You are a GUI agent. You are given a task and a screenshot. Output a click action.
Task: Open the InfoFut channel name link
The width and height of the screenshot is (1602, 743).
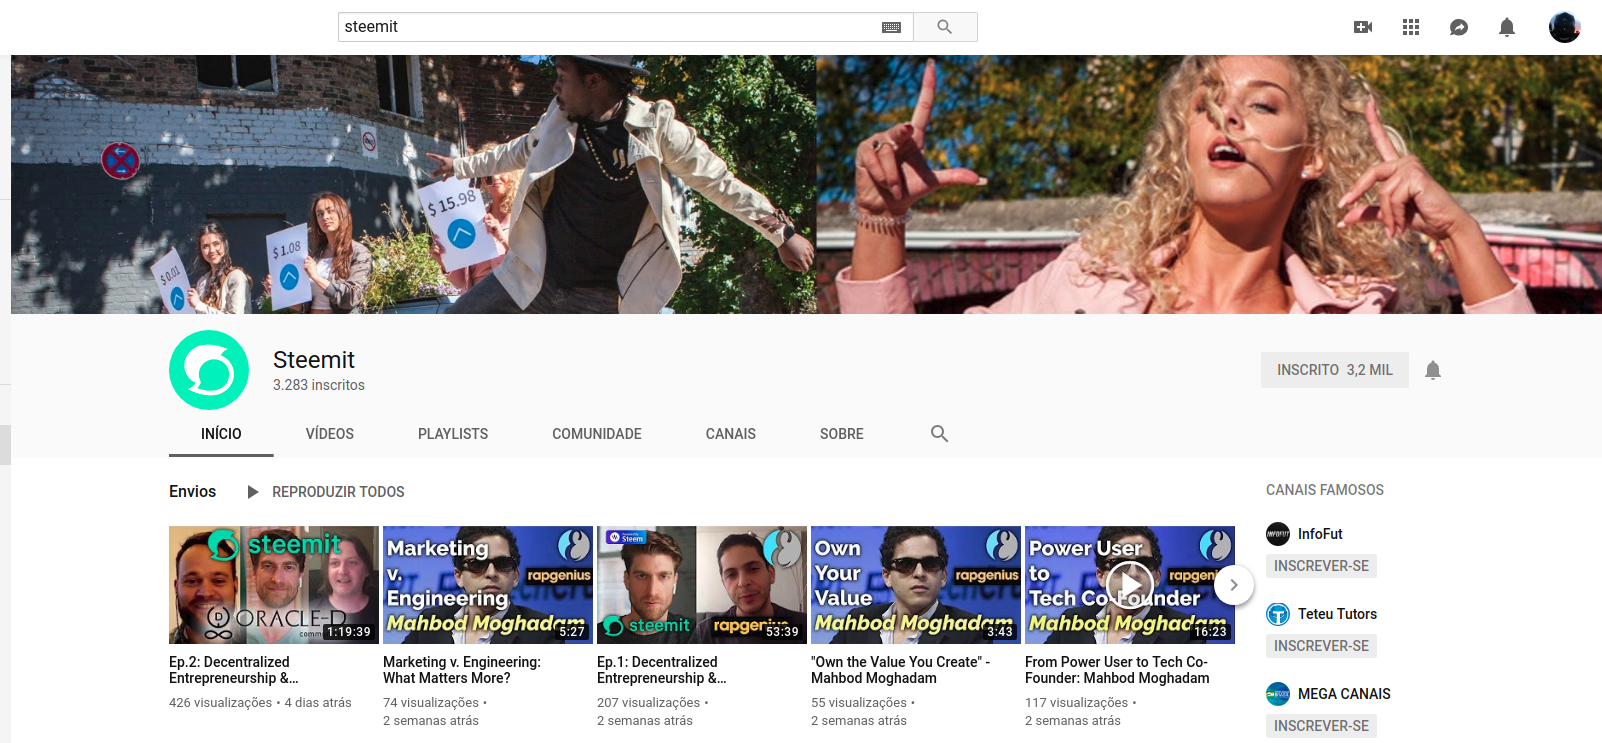click(1320, 534)
